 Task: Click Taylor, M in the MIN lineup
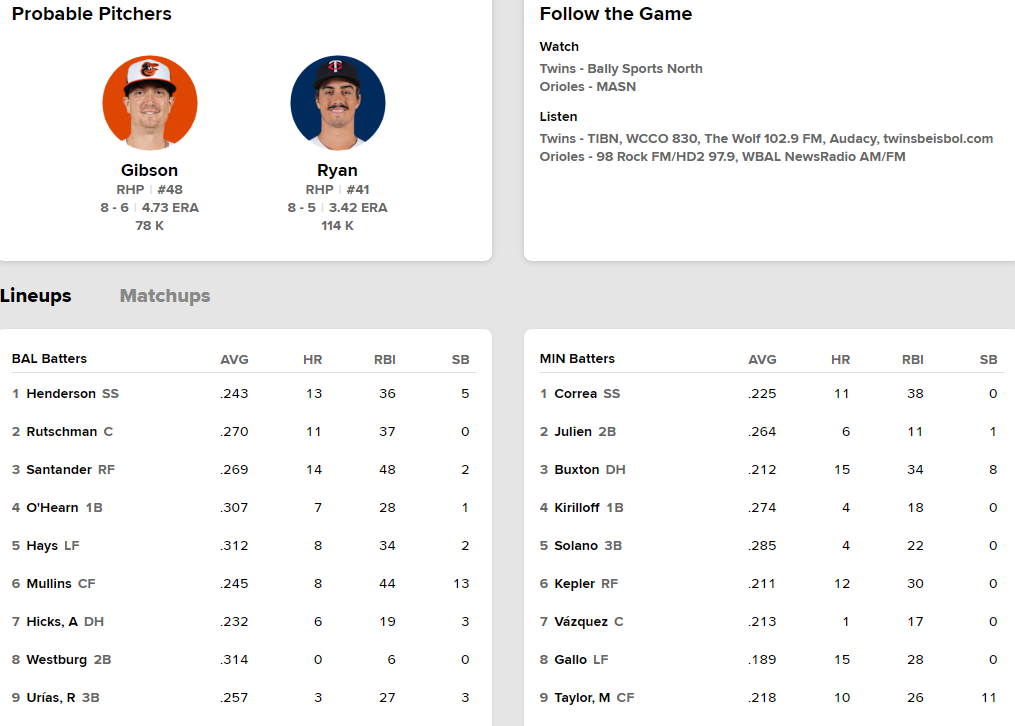[x=582, y=698]
